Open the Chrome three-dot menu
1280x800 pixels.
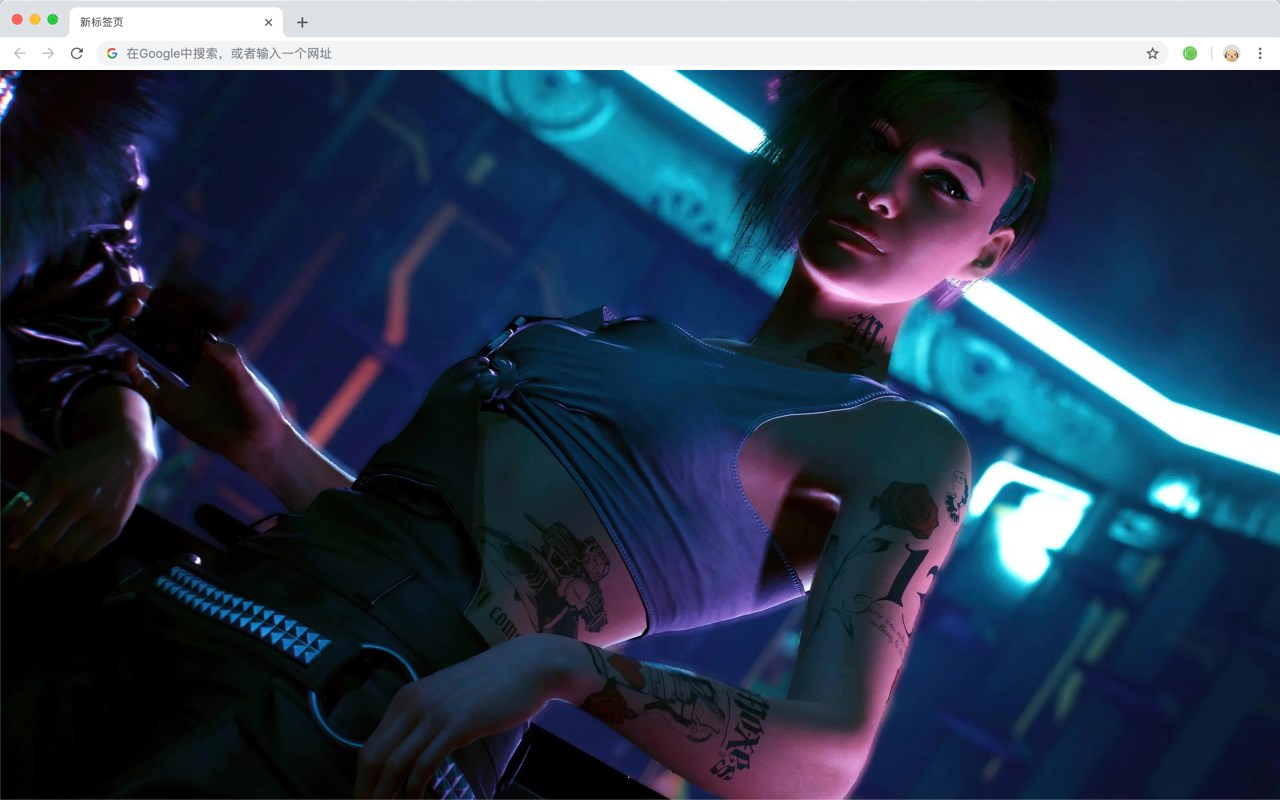point(1260,53)
